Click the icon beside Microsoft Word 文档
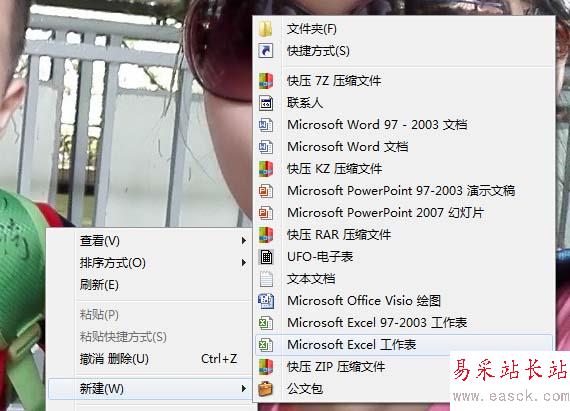This screenshot has width=570, height=411. pyautogui.click(x=266, y=147)
